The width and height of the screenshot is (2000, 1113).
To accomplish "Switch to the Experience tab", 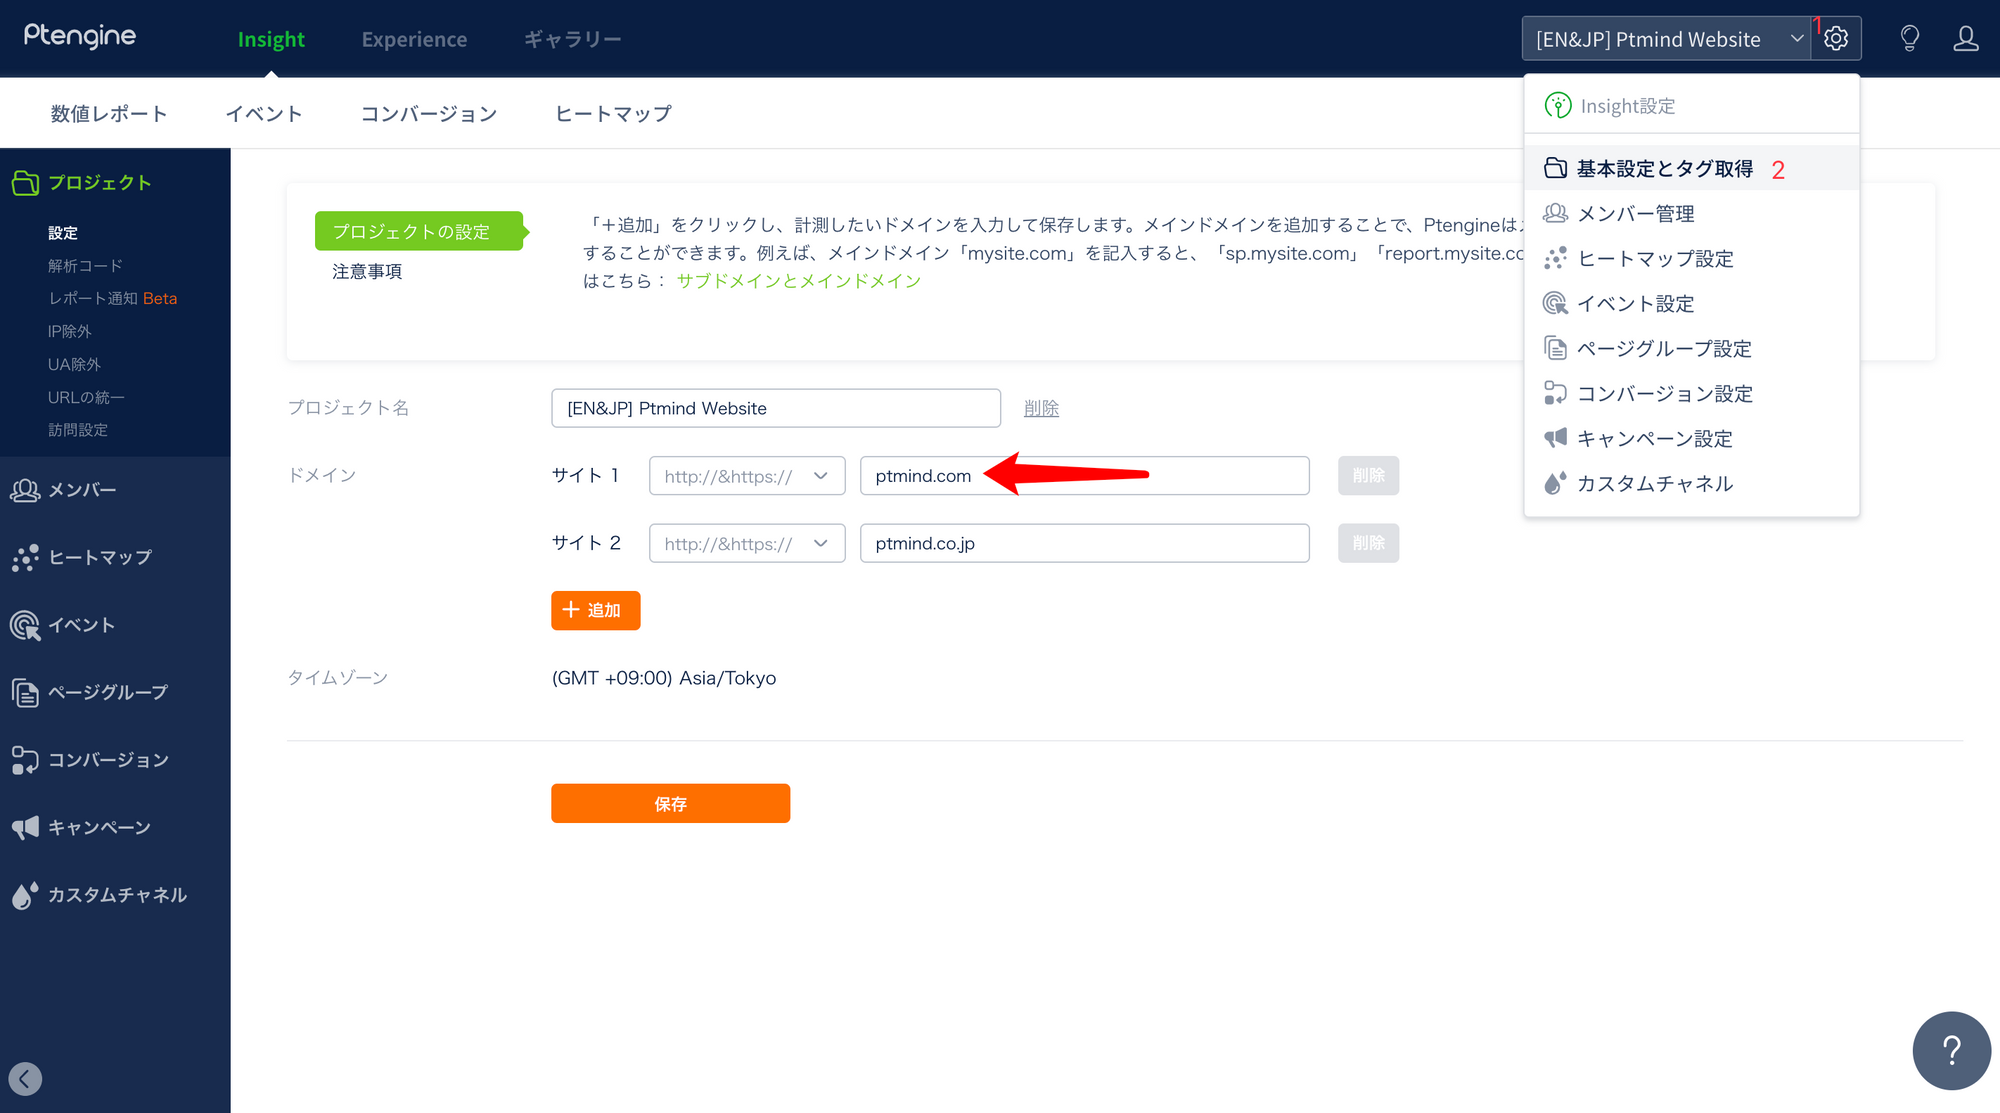I will pyautogui.click(x=414, y=39).
